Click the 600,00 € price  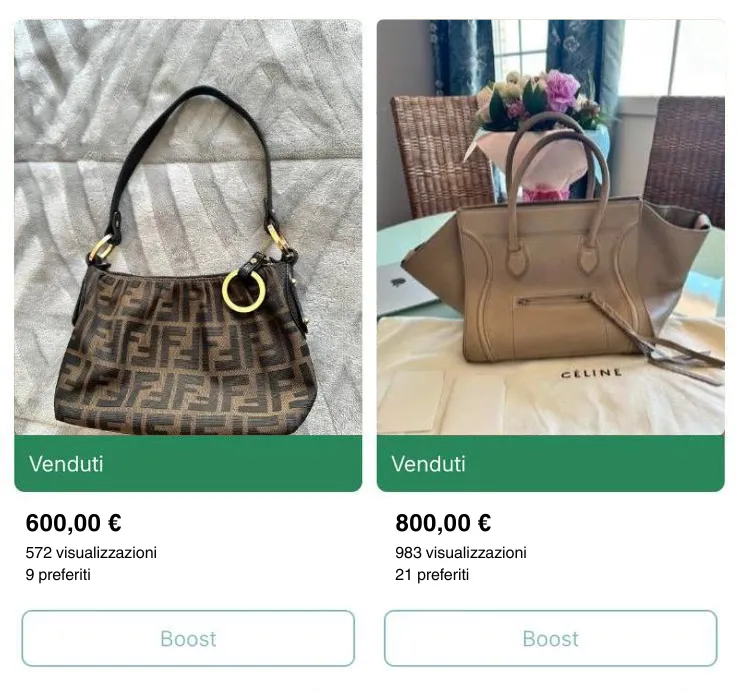[x=74, y=523]
